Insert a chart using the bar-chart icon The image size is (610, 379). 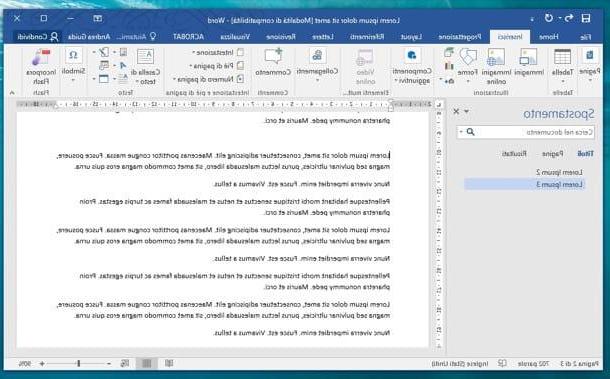pos(449,66)
